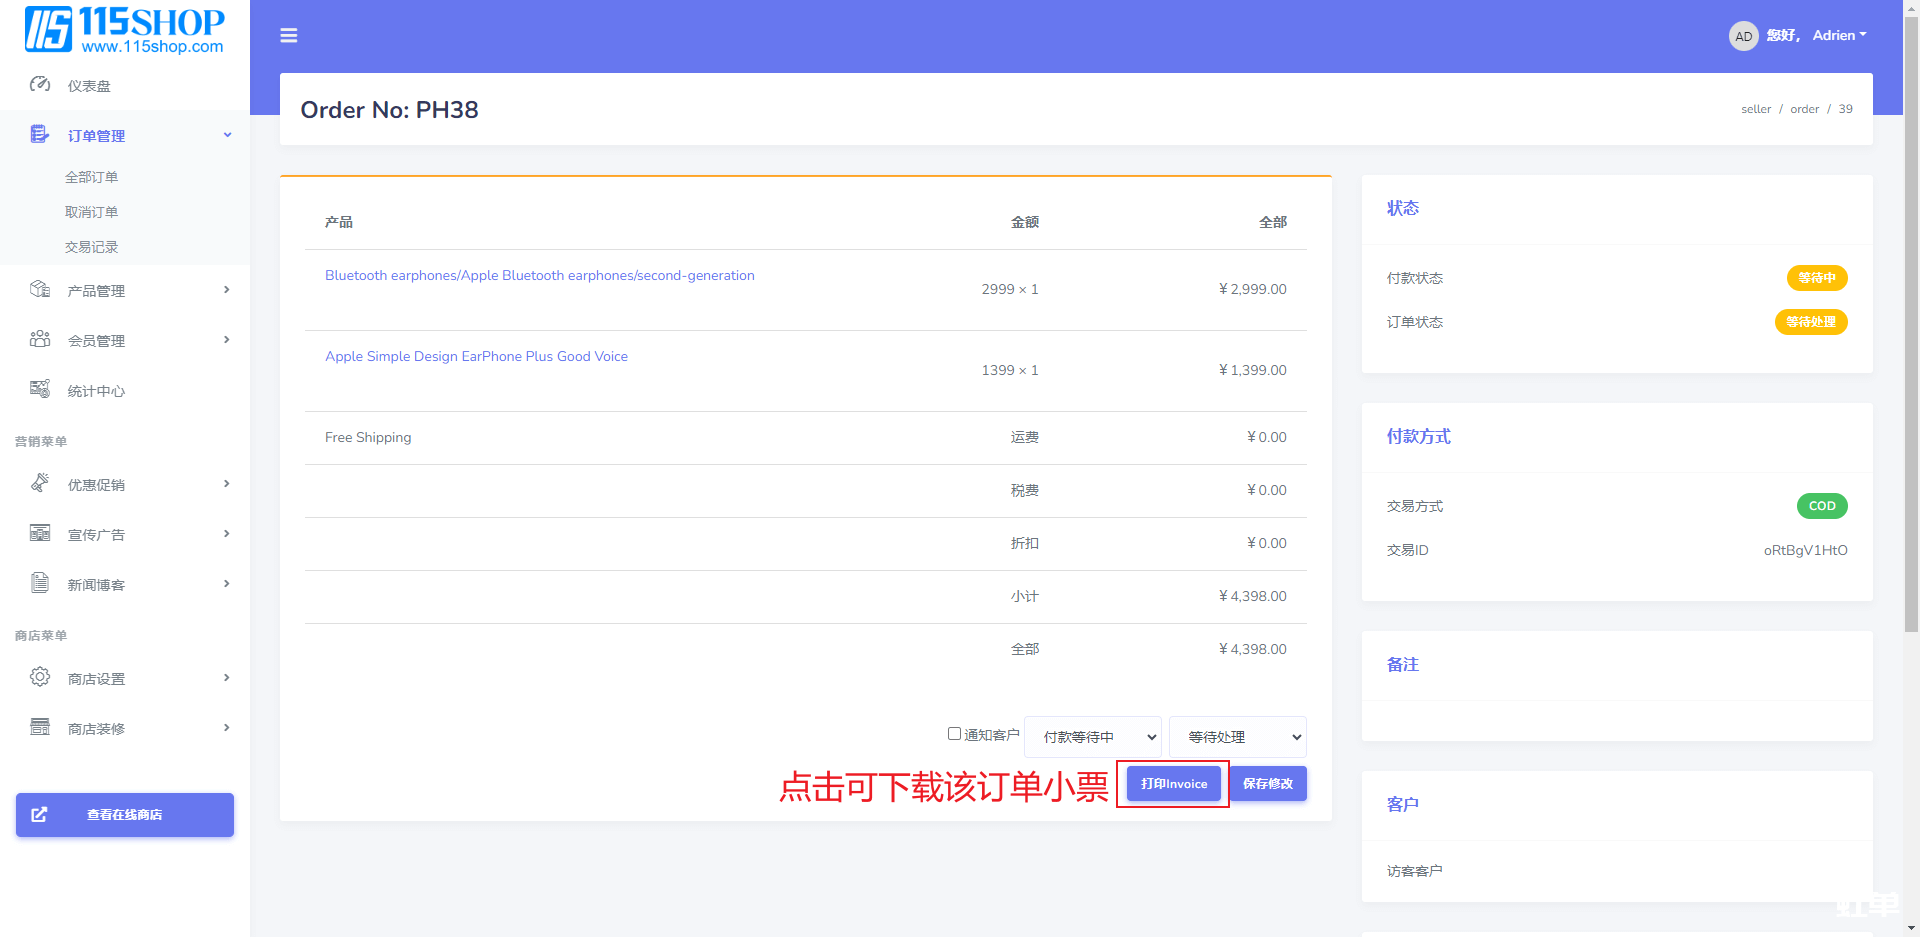The width and height of the screenshot is (1920, 937).
Task: Select 全部订单 submenu item
Action: (x=92, y=177)
